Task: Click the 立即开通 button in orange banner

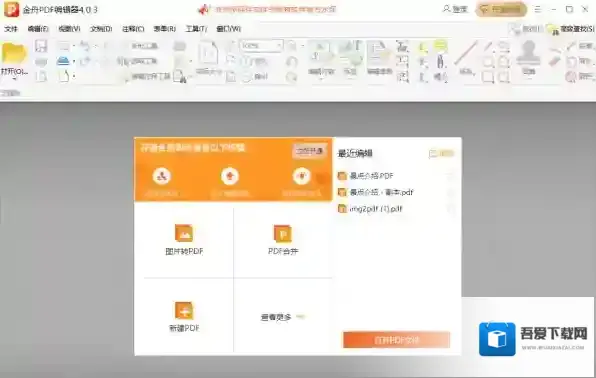Action: tap(309, 151)
